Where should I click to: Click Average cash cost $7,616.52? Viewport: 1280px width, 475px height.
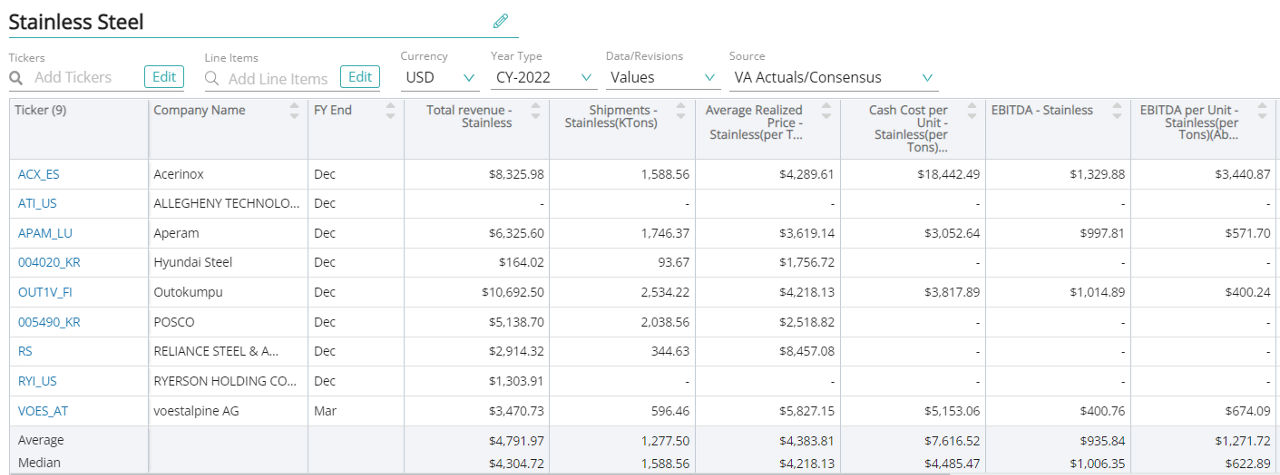951,440
